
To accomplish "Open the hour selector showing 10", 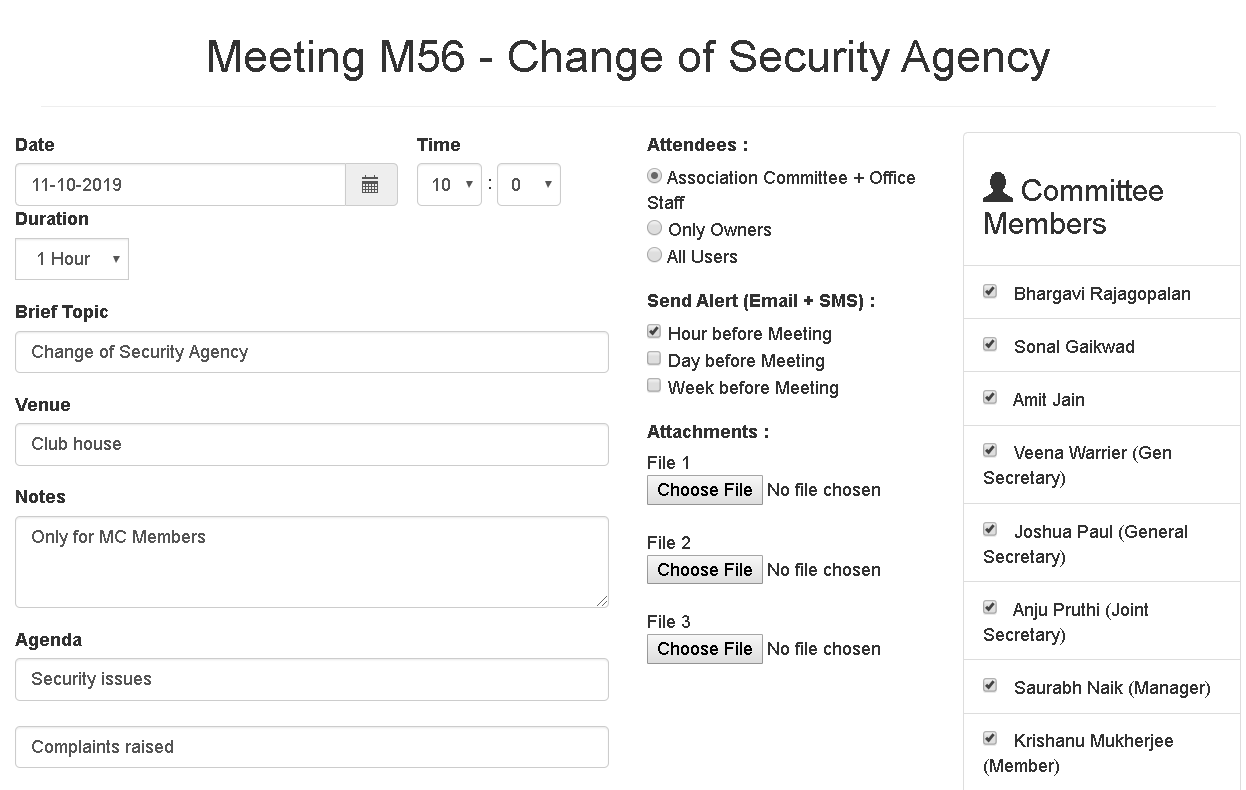I will tap(449, 184).
